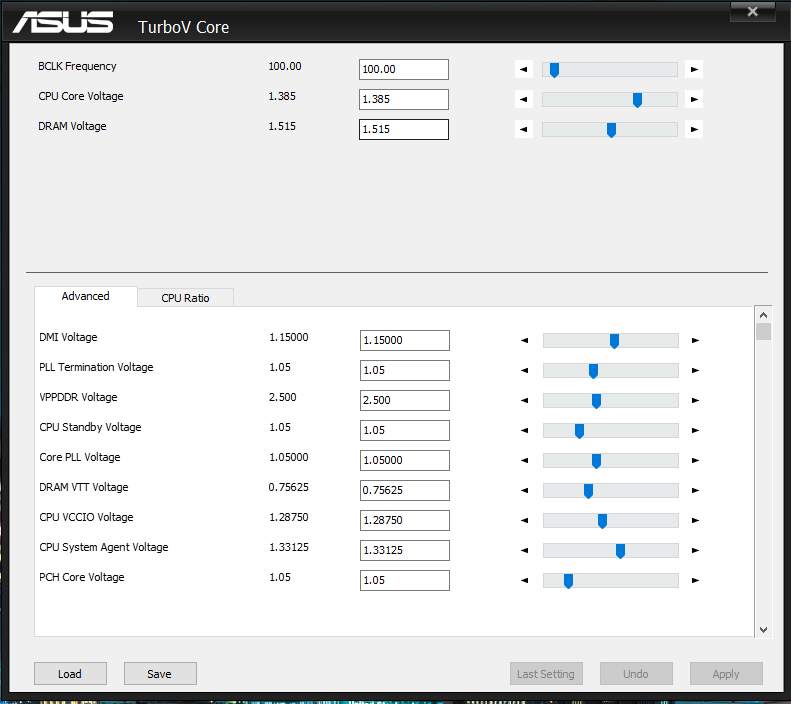Click the PLL Termination Voltage slider thumb

[594, 371]
